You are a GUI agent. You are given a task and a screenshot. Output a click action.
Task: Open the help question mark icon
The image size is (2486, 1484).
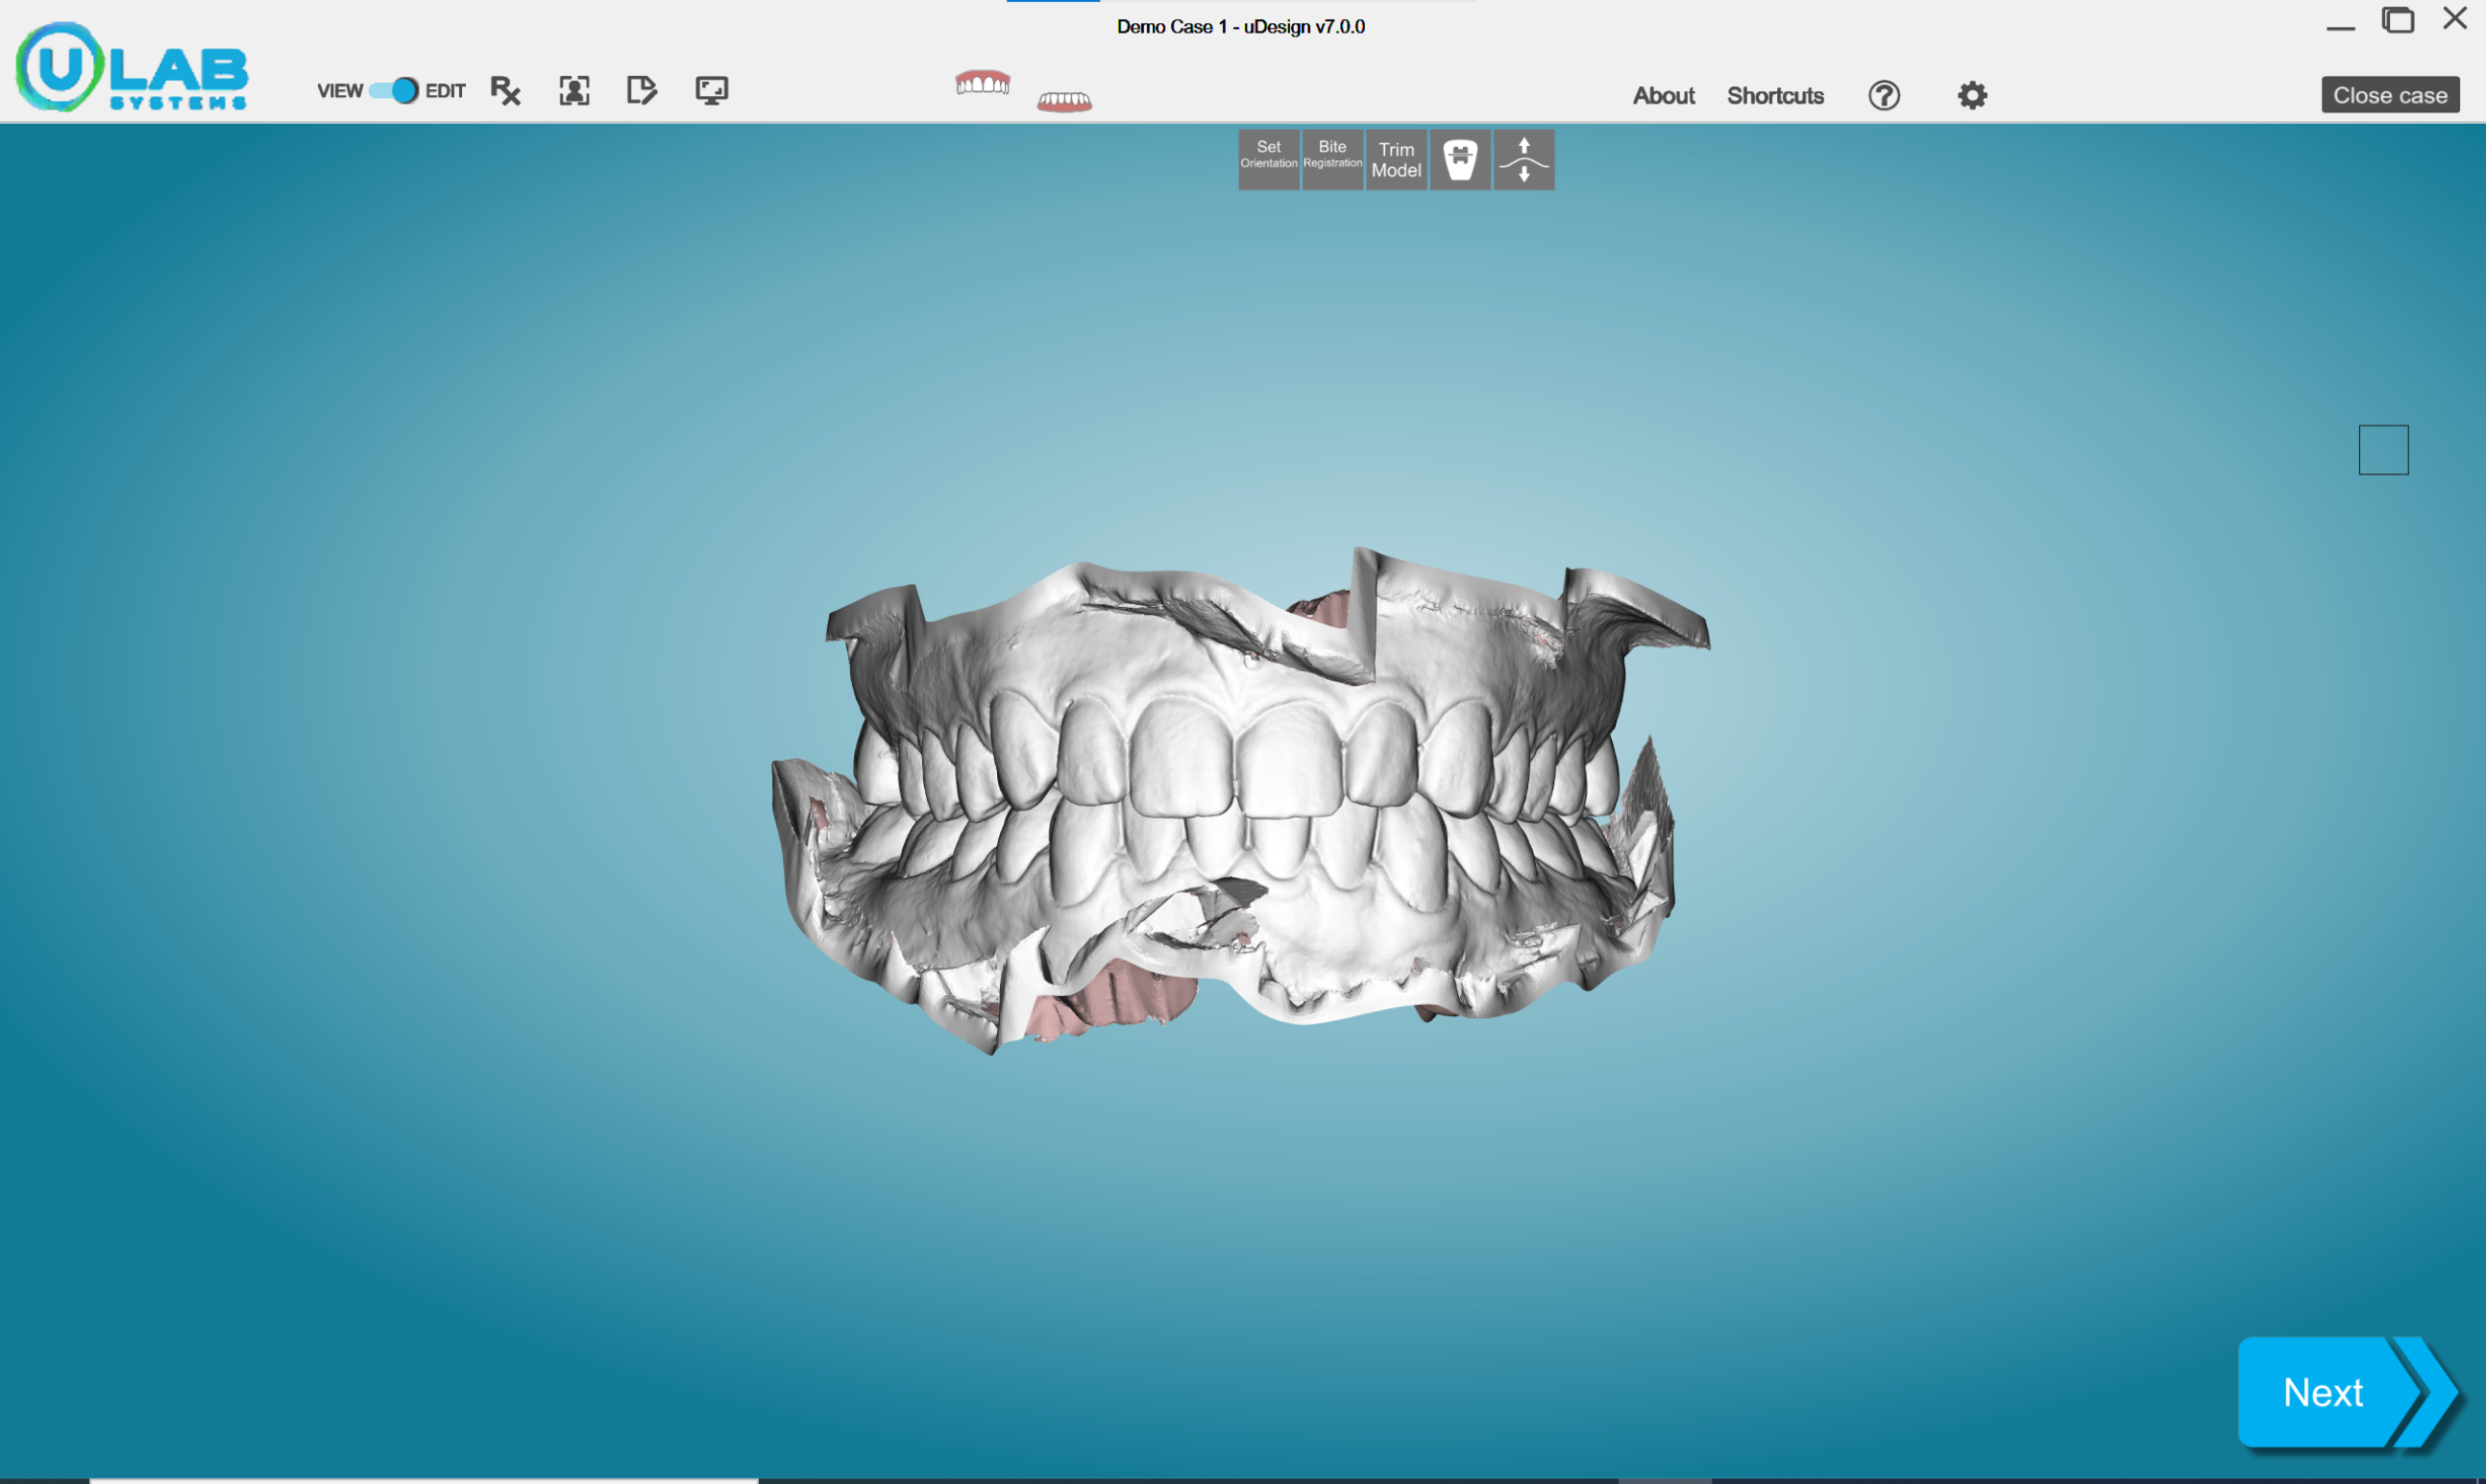(x=1884, y=95)
